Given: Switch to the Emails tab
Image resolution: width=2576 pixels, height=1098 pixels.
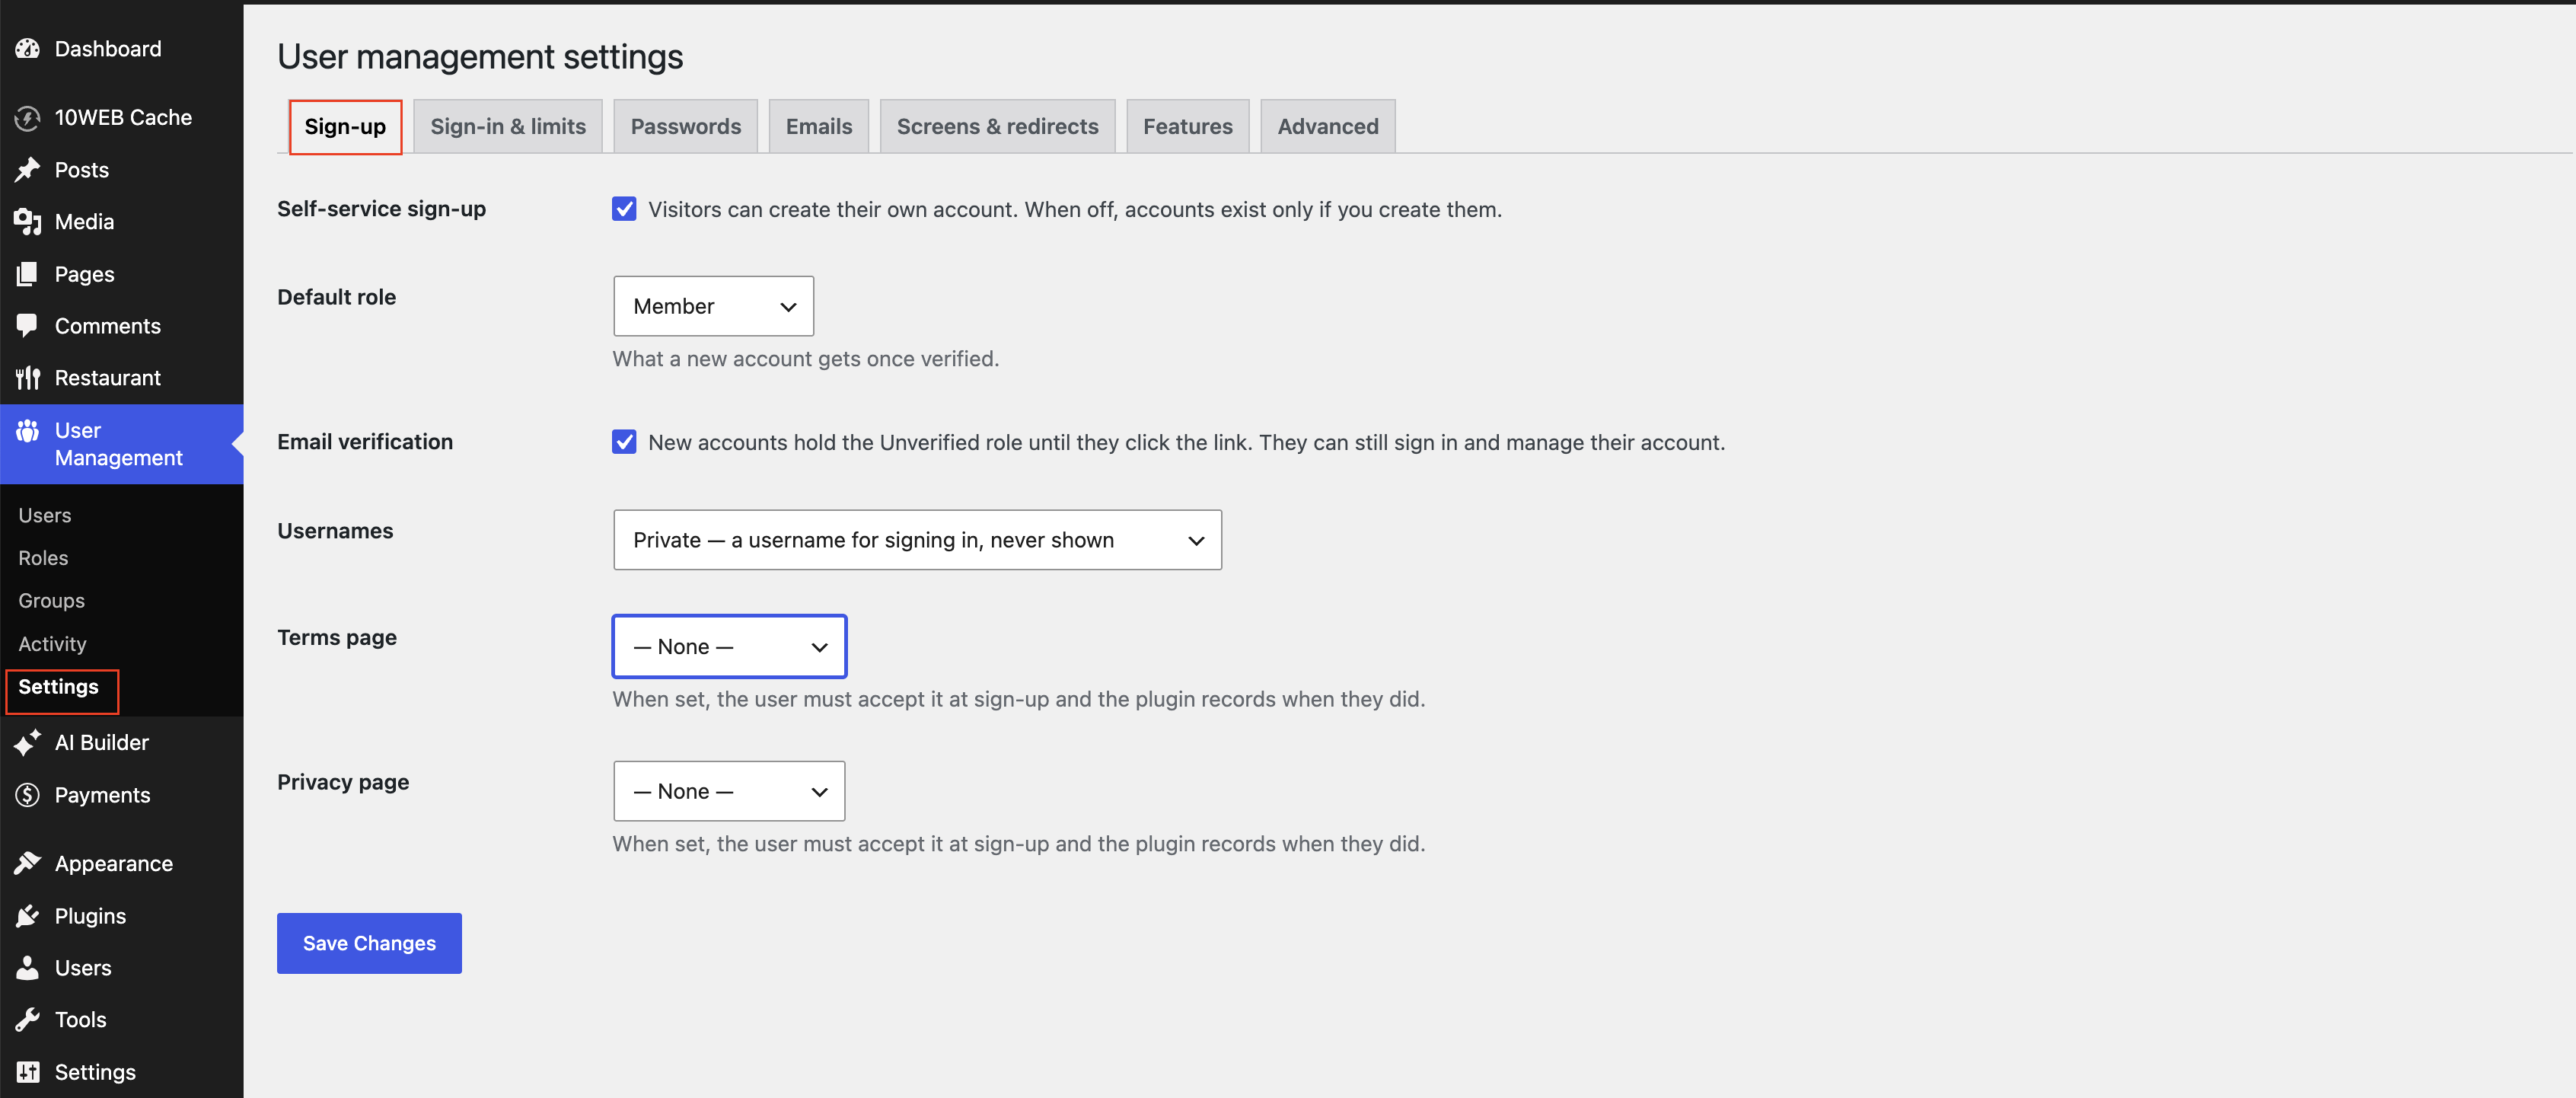Looking at the screenshot, I should click(x=819, y=127).
